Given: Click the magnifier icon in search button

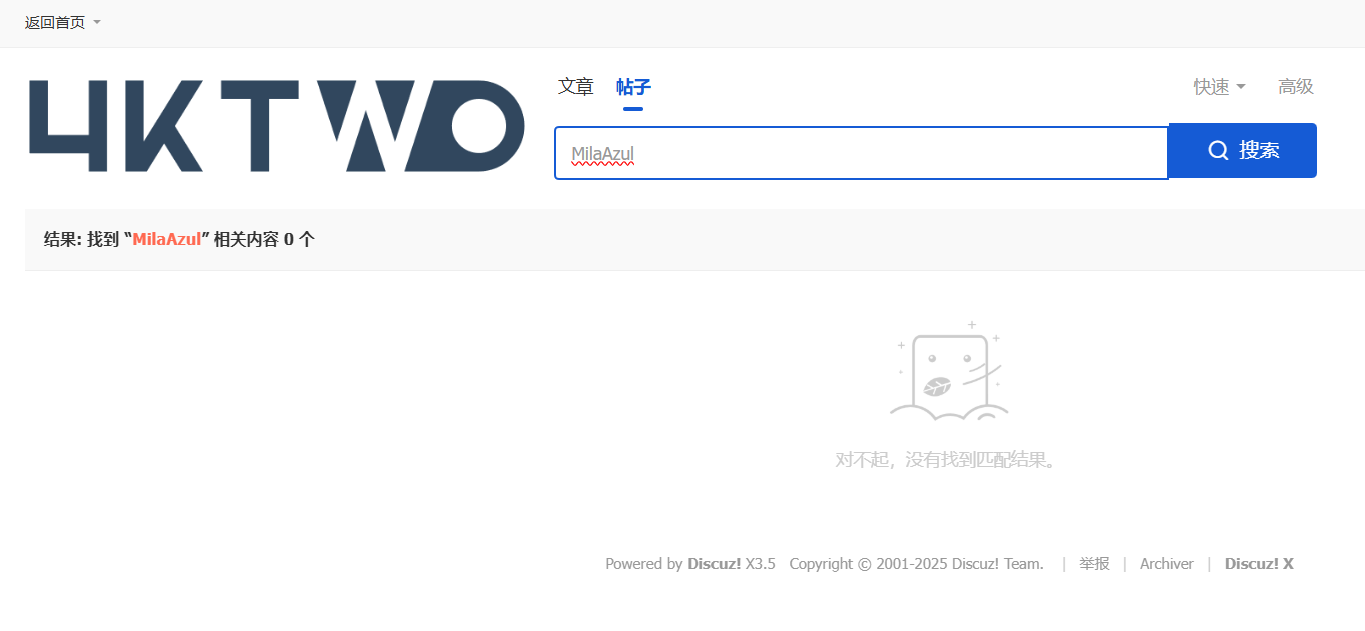Looking at the screenshot, I should pyautogui.click(x=1218, y=151).
